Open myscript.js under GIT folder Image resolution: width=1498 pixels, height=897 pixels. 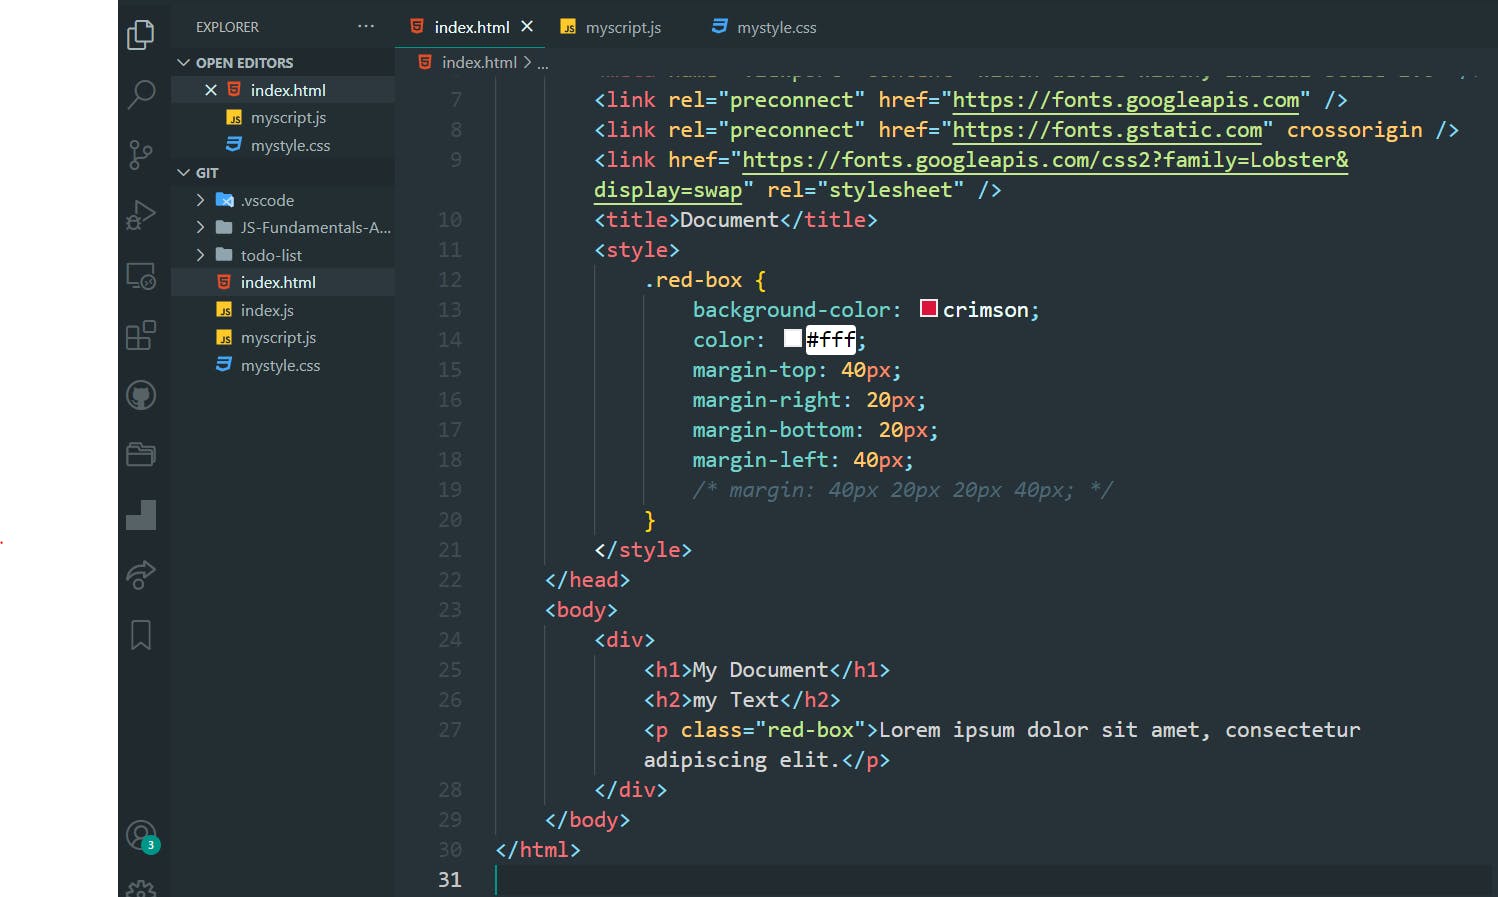click(x=283, y=338)
